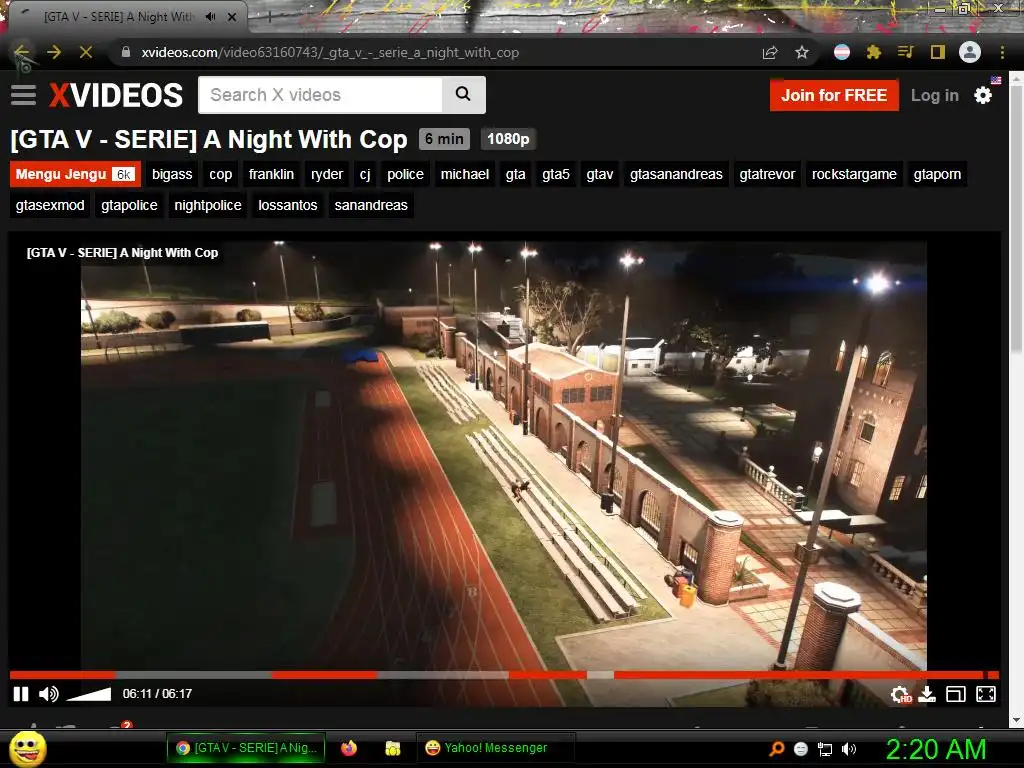Open the tray network icon

(x=825, y=749)
